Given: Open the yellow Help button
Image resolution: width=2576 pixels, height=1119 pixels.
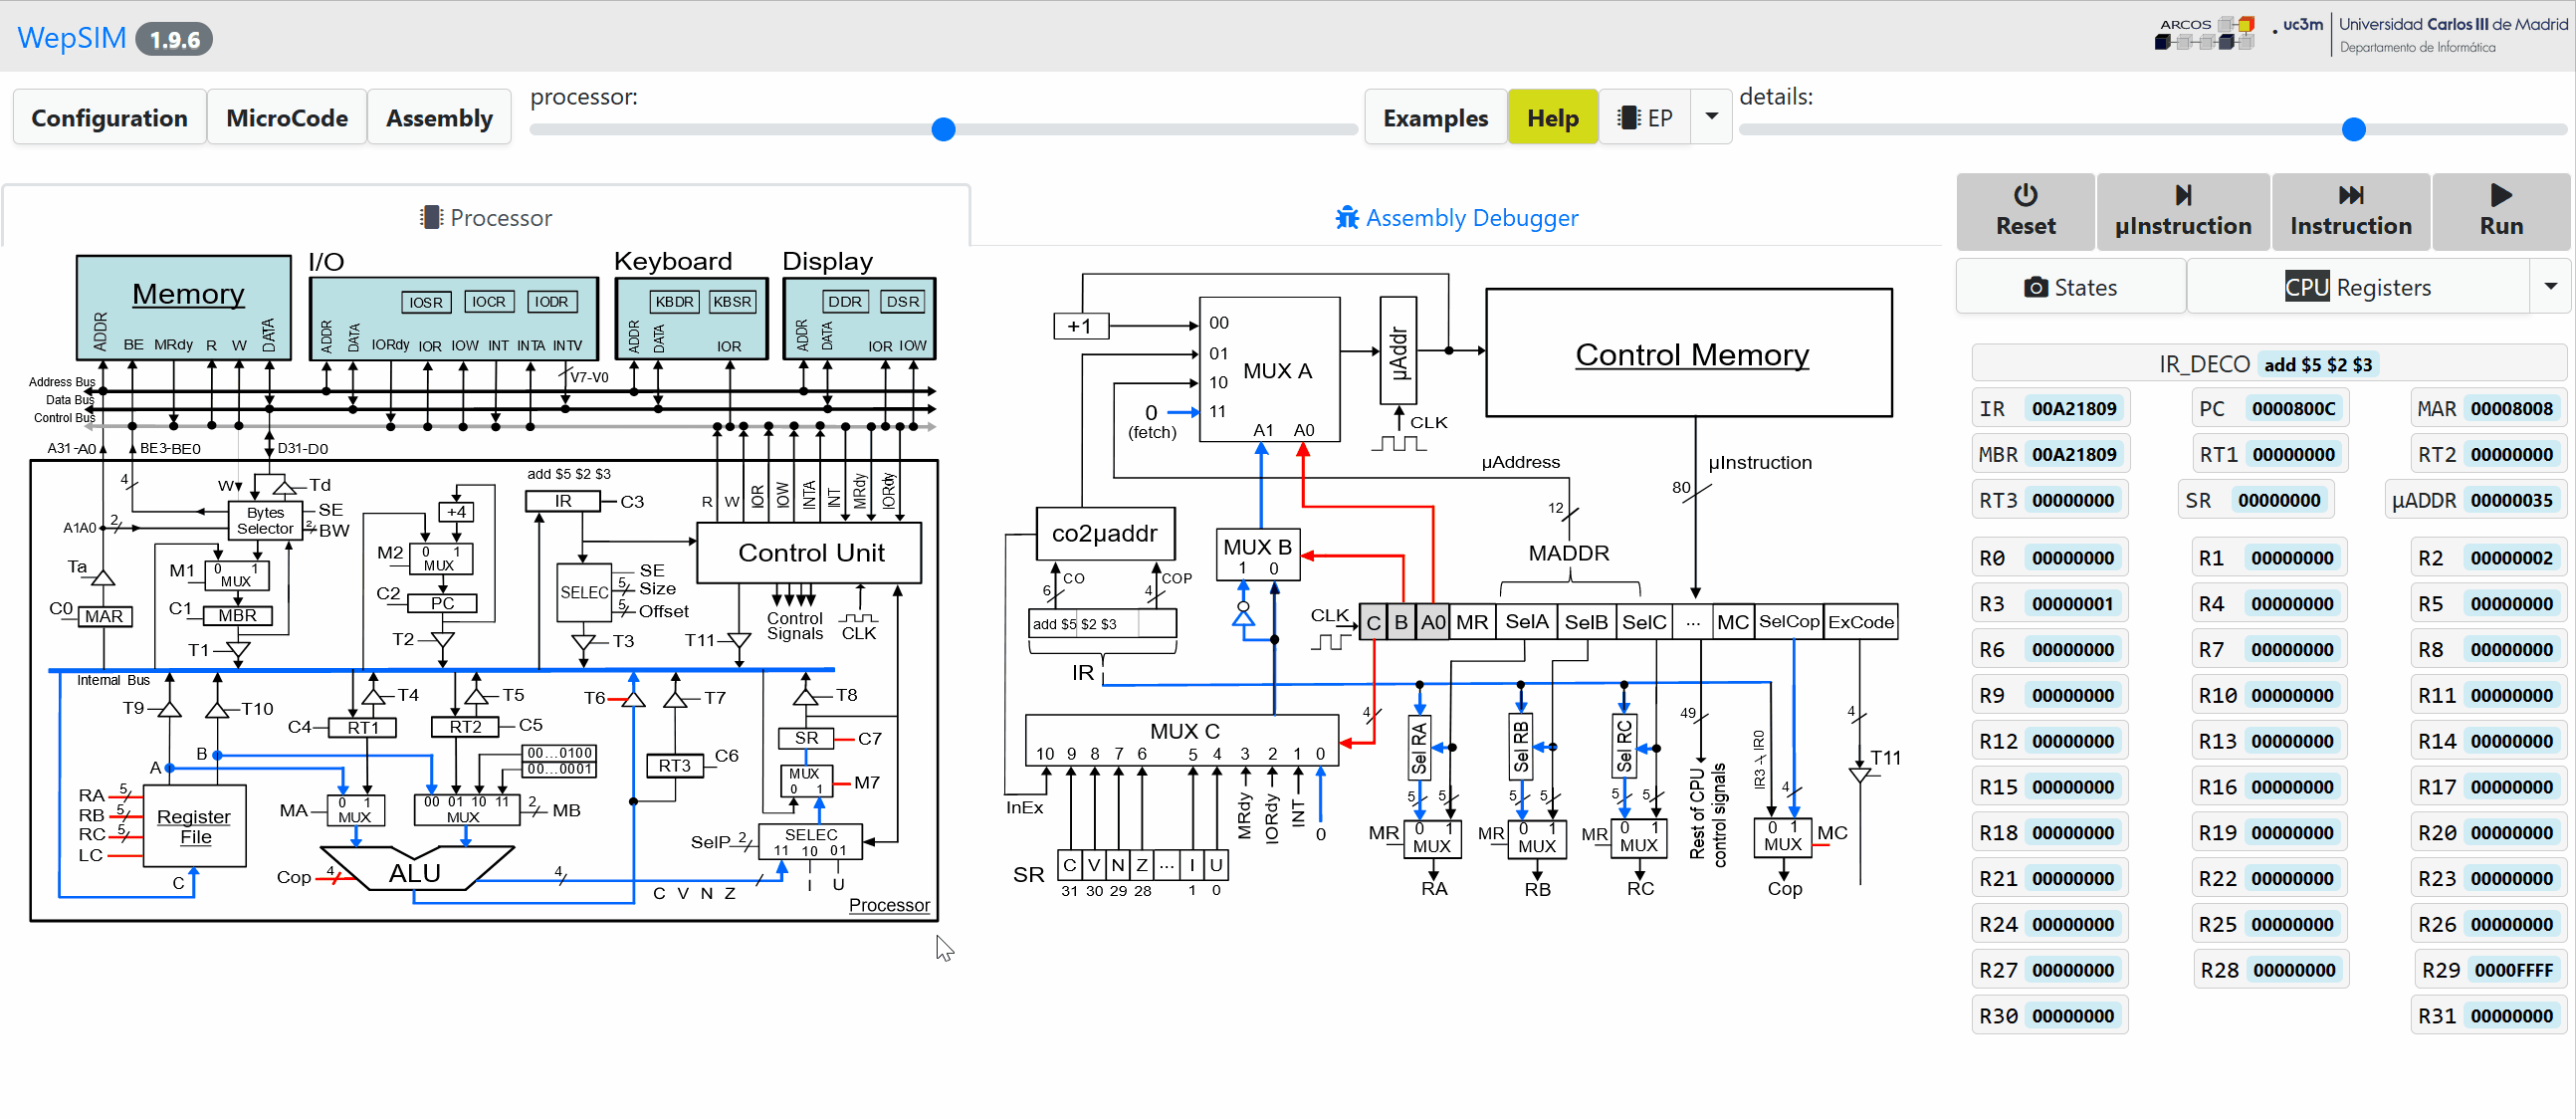Looking at the screenshot, I should tap(1552, 117).
